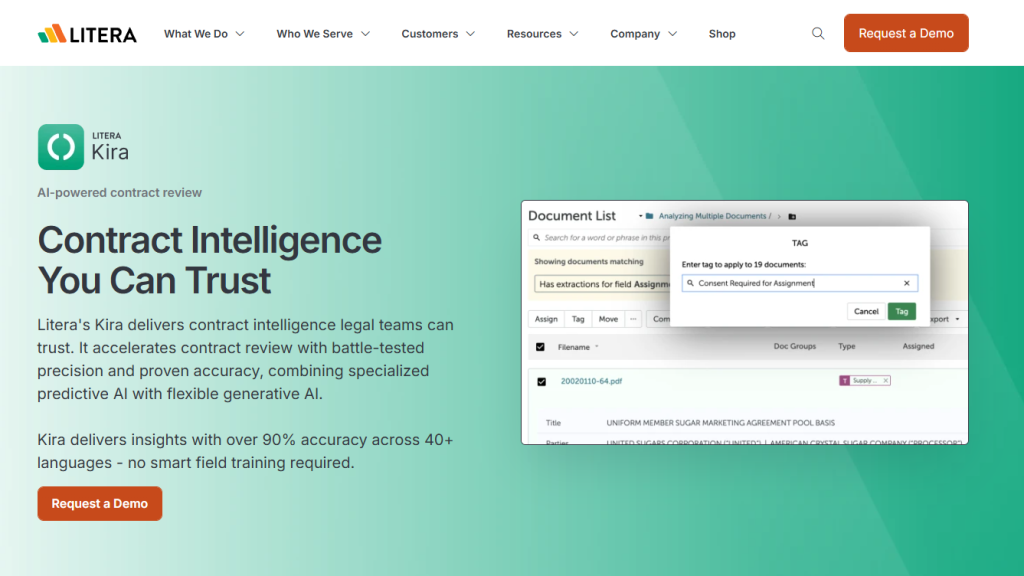The height and width of the screenshot is (576, 1024).
Task: Click the green Kira product logo icon
Action: pos(61,147)
